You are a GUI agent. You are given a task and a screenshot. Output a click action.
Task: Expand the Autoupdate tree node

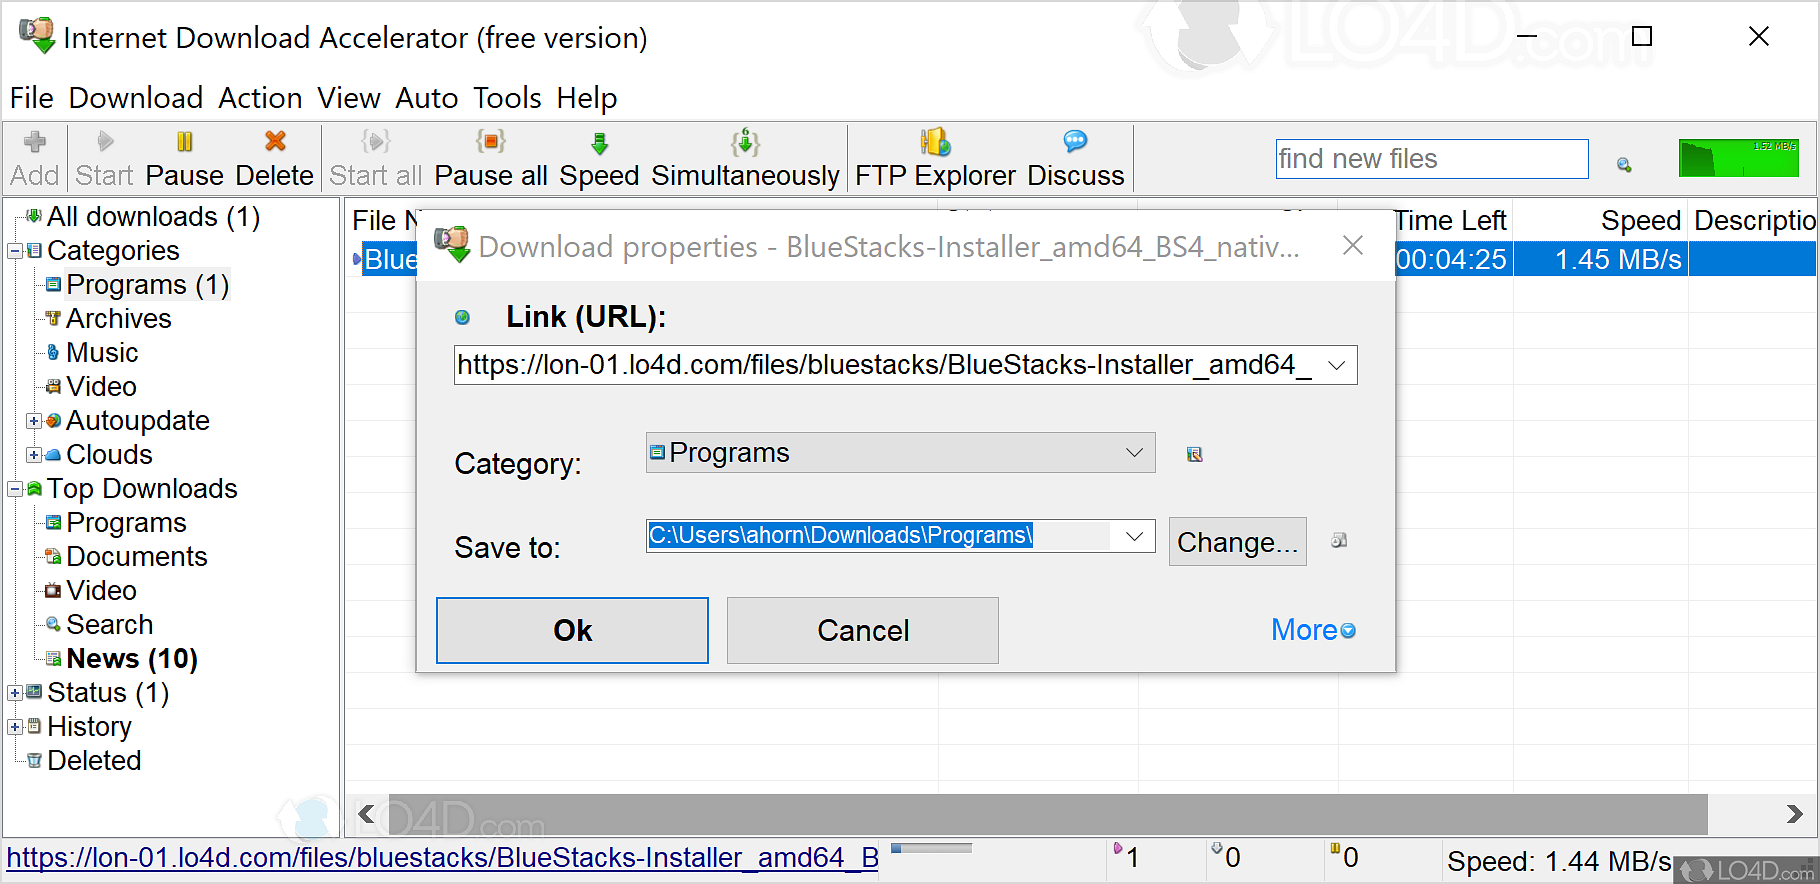(34, 421)
